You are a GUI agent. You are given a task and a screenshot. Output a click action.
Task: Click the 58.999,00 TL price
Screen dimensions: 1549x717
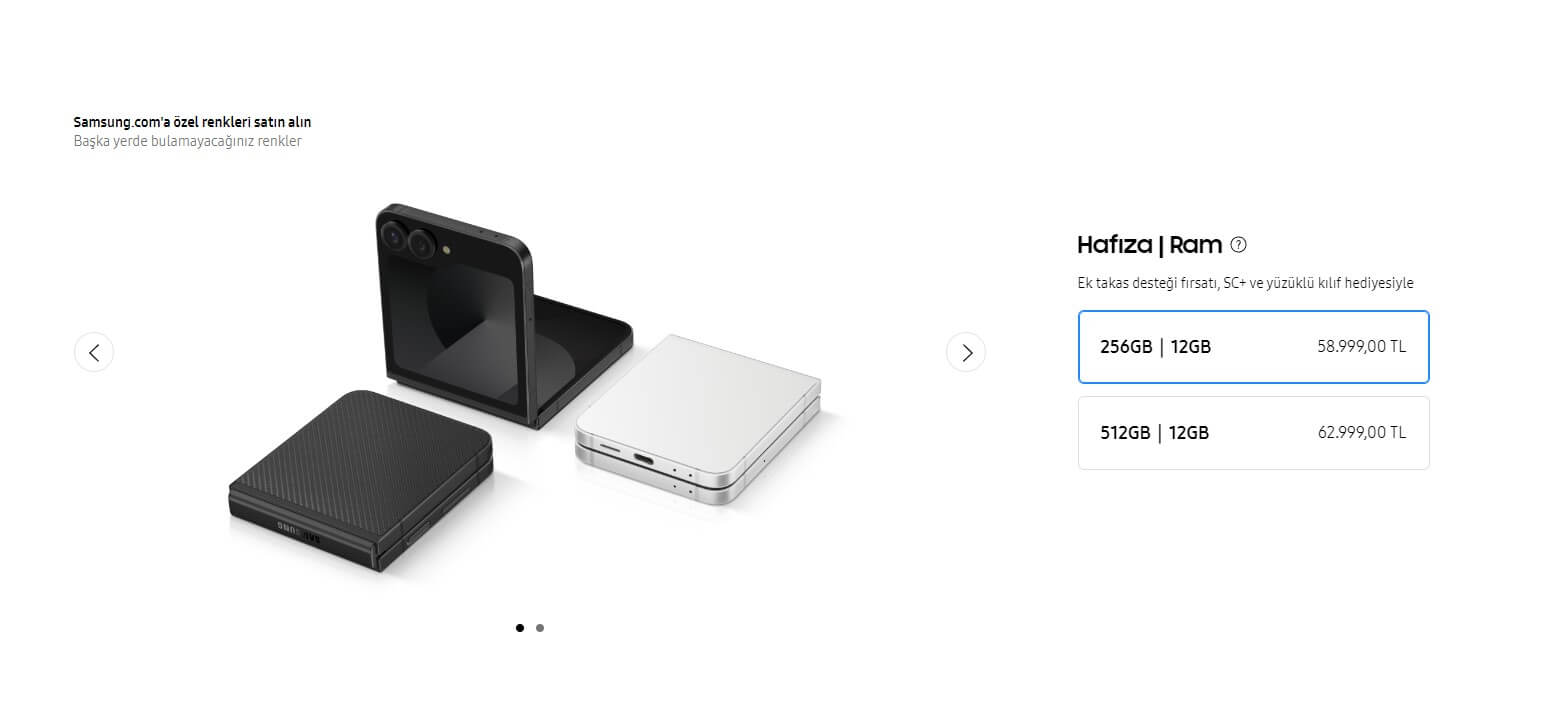[x=1362, y=347]
